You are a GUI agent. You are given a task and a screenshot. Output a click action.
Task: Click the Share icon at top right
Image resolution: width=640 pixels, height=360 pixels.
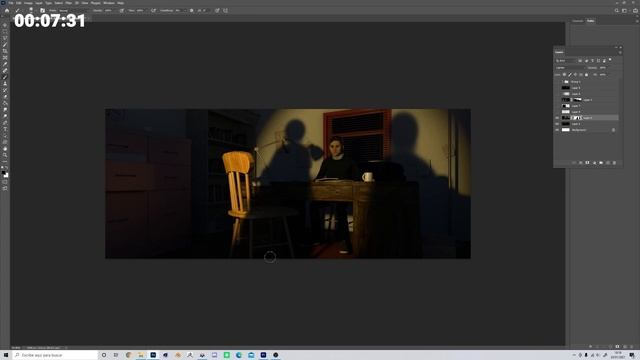click(636, 11)
